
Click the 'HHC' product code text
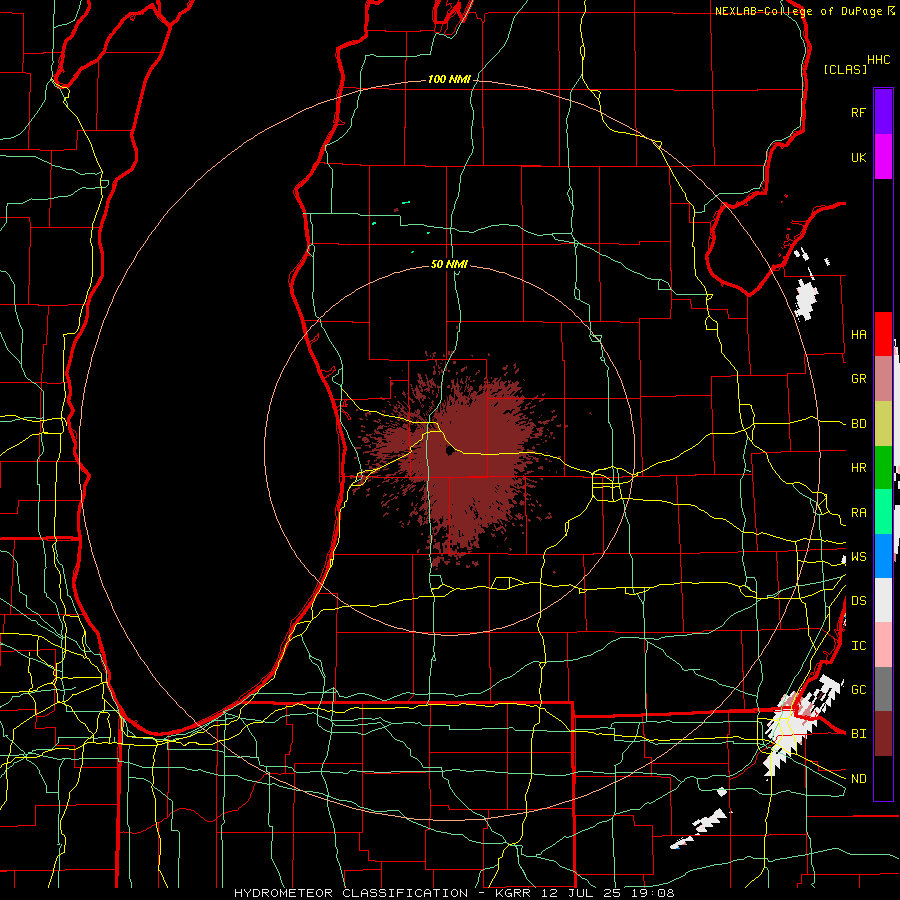click(x=878, y=60)
